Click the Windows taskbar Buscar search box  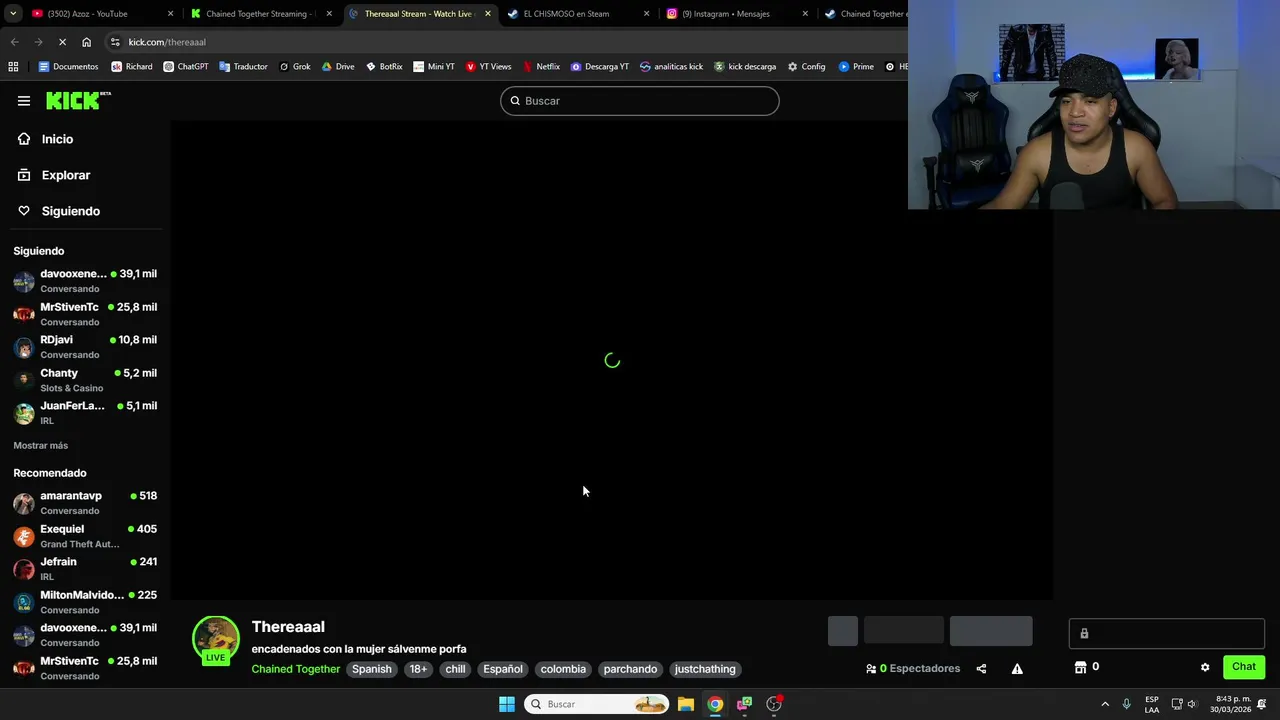(x=597, y=704)
